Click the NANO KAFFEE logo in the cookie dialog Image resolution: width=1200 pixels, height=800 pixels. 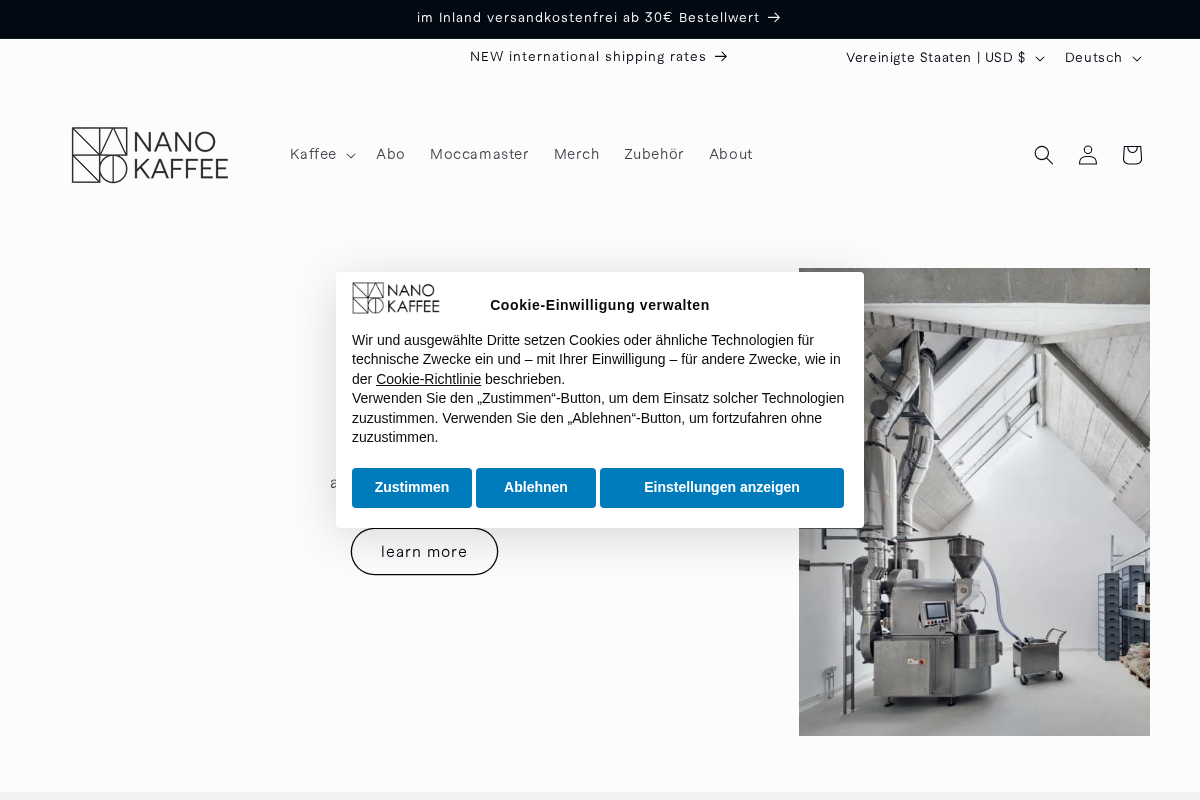[x=396, y=298]
